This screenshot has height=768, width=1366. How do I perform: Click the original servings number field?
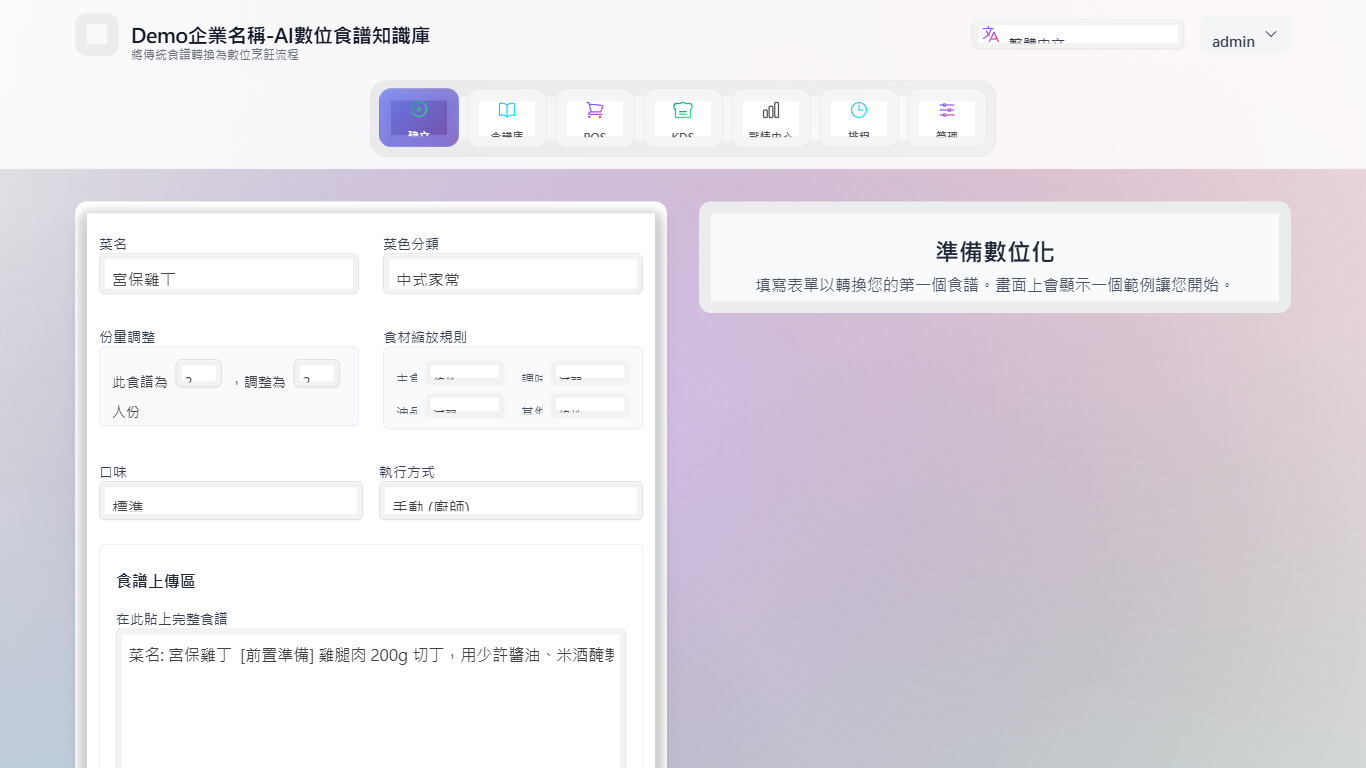pos(199,372)
